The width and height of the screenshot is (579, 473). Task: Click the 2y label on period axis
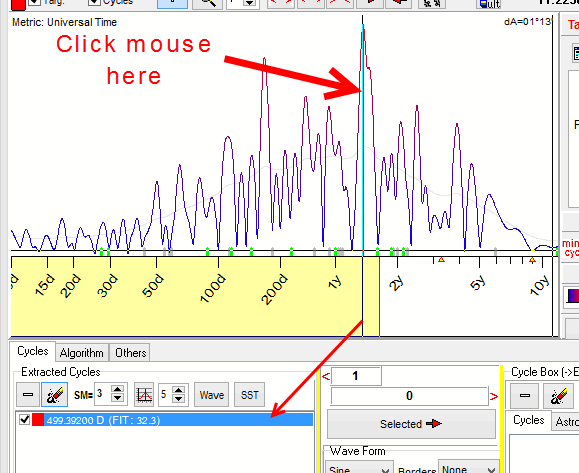(397, 284)
